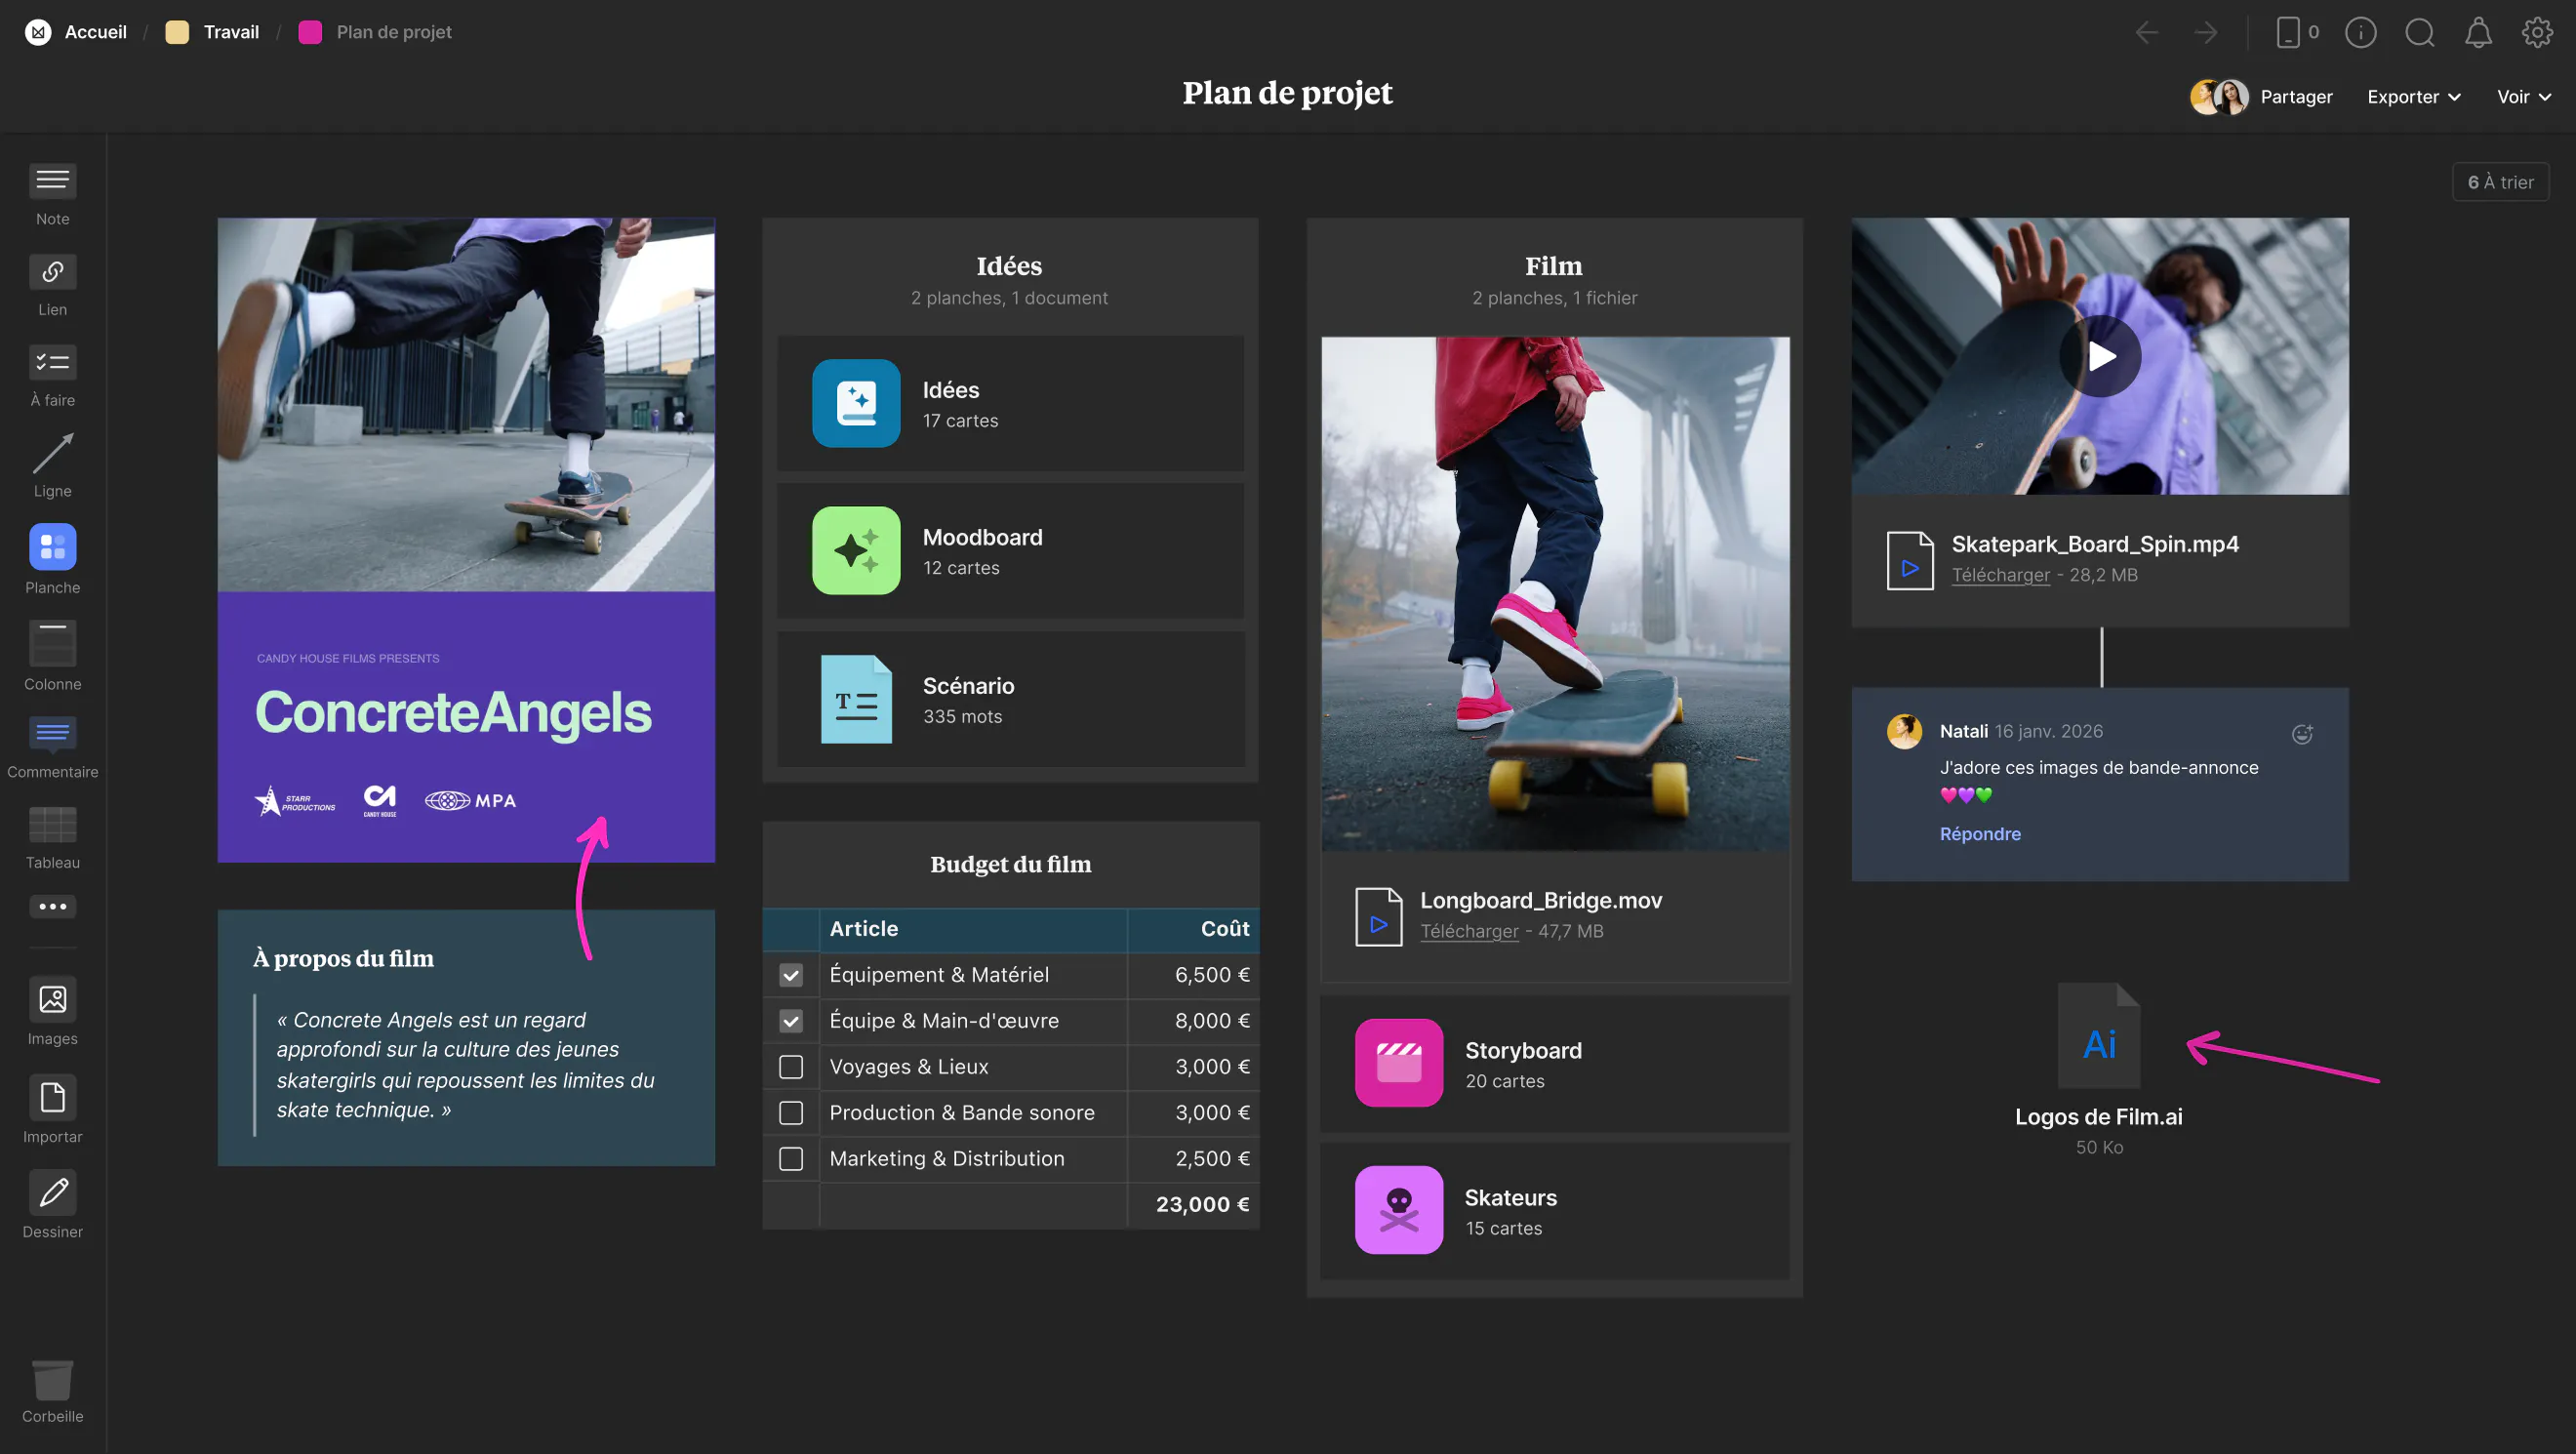This screenshot has height=1454, width=2576.
Task: Open the Voir dropdown
Action: tap(2523, 96)
